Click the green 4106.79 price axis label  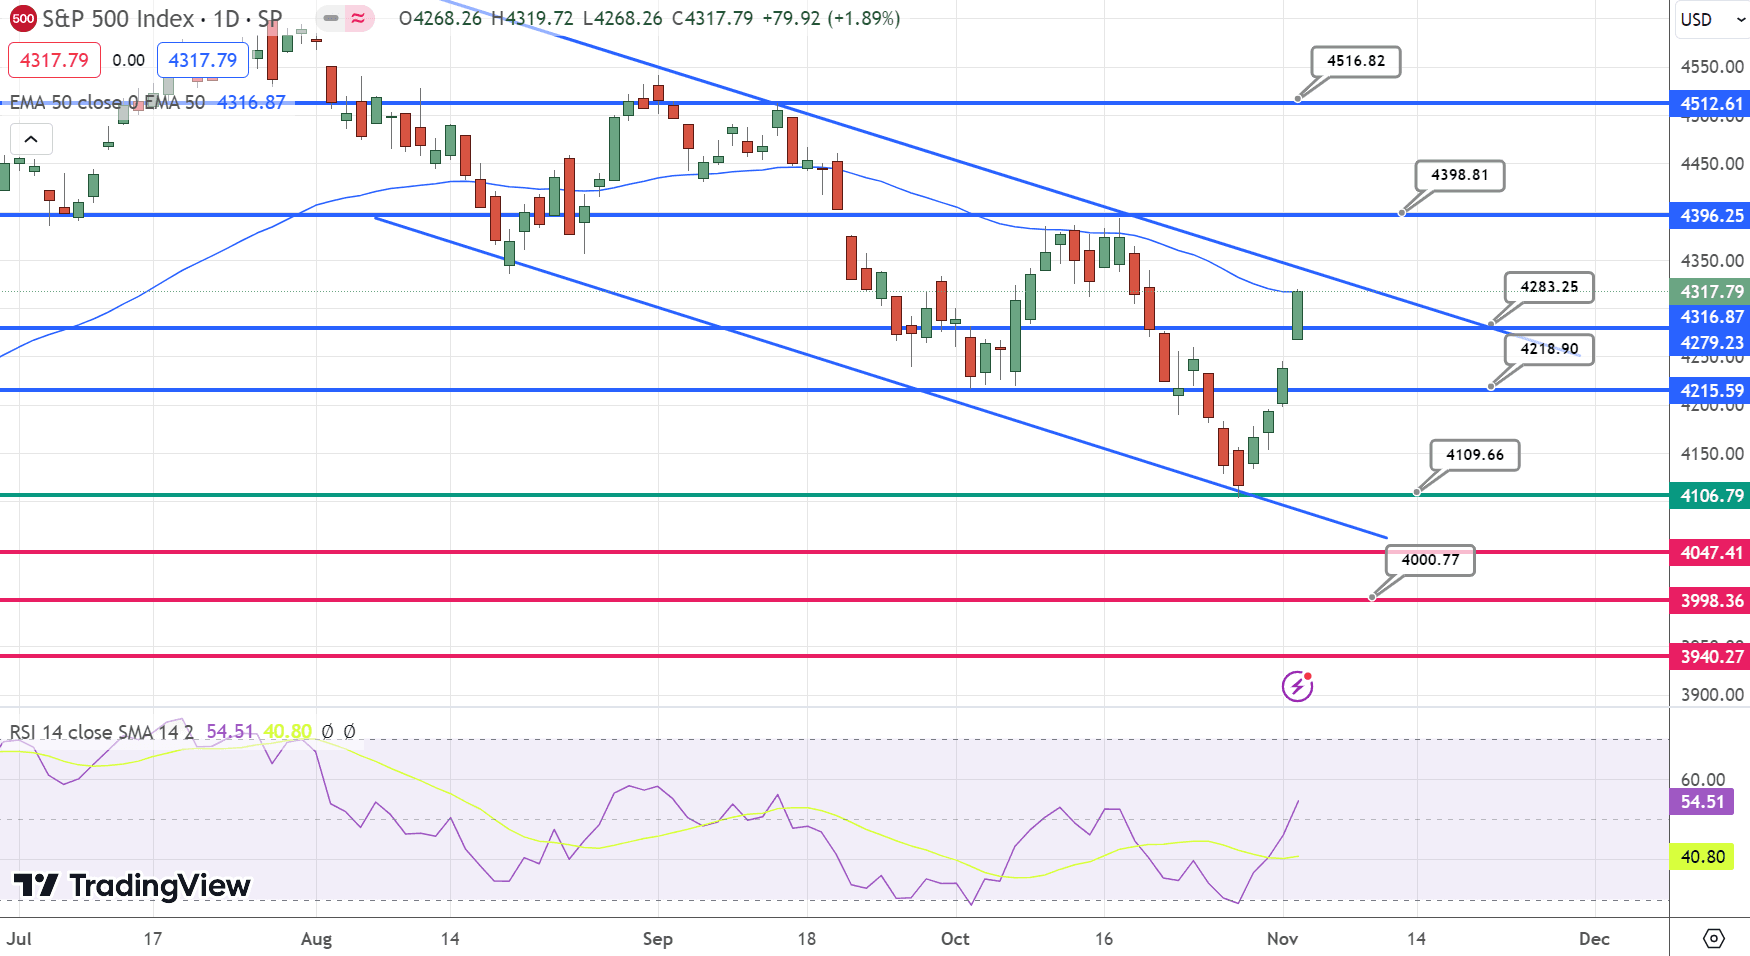point(1711,496)
